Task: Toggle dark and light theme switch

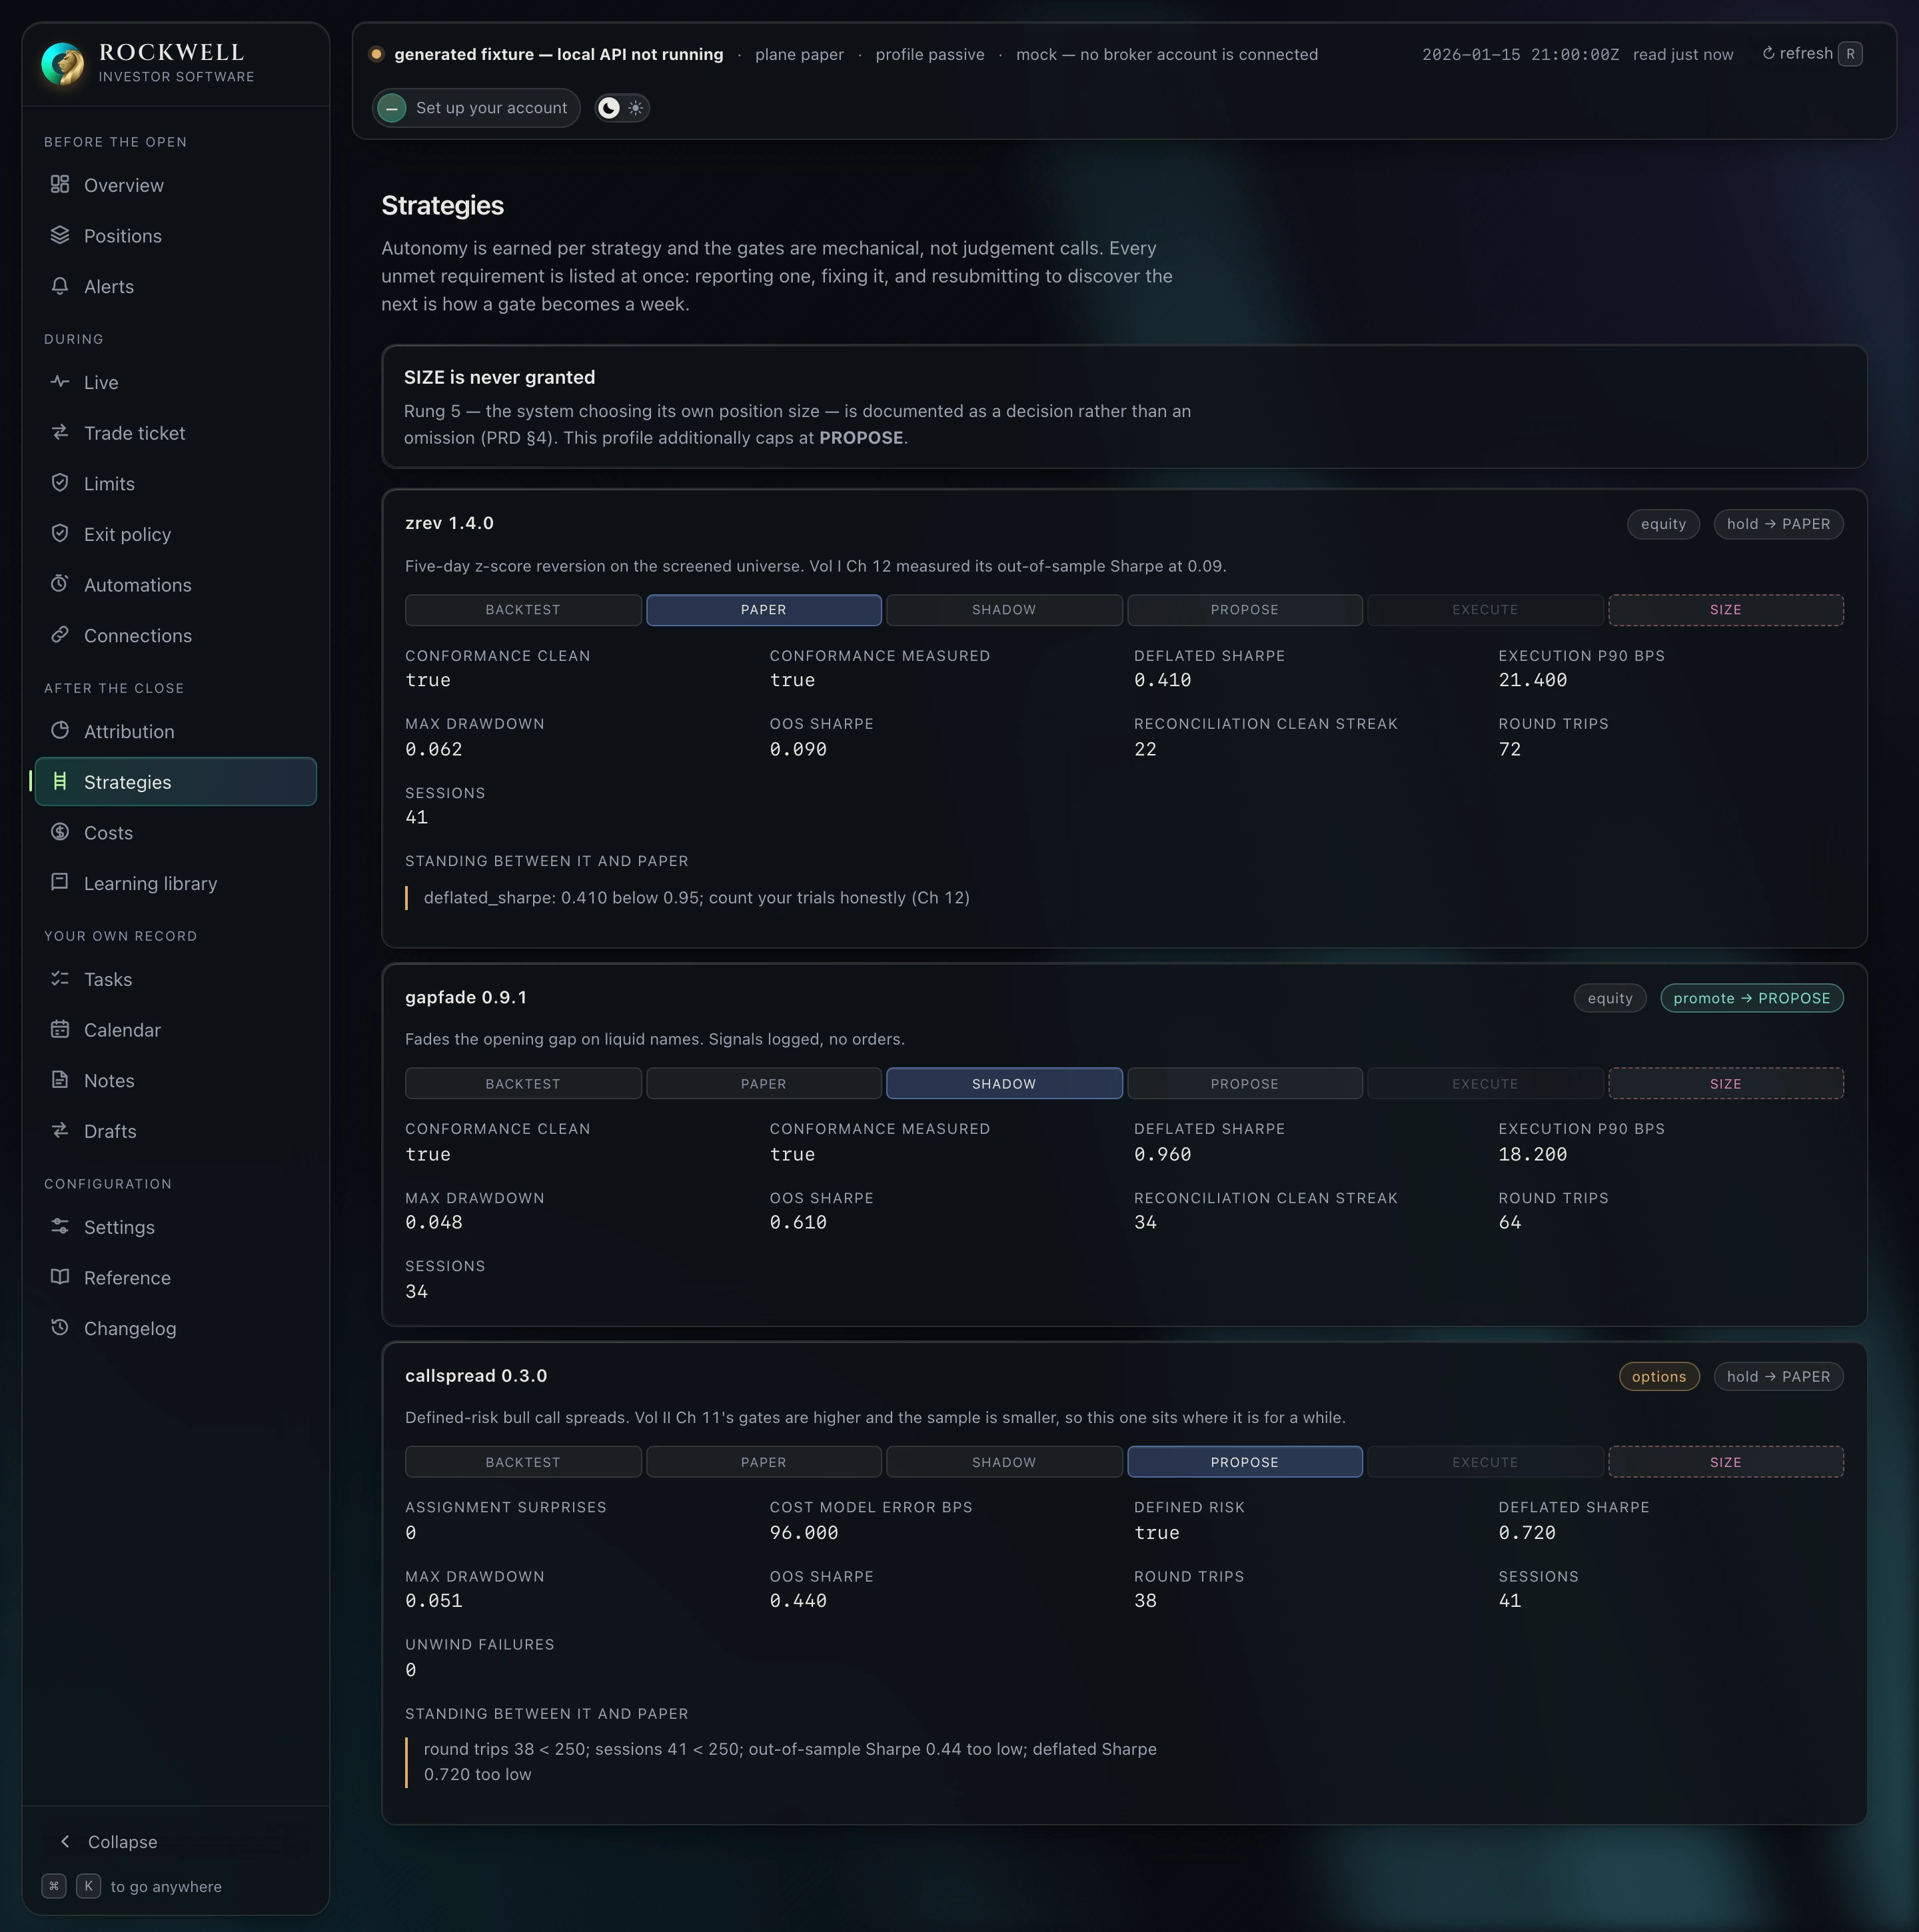Action: [622, 108]
